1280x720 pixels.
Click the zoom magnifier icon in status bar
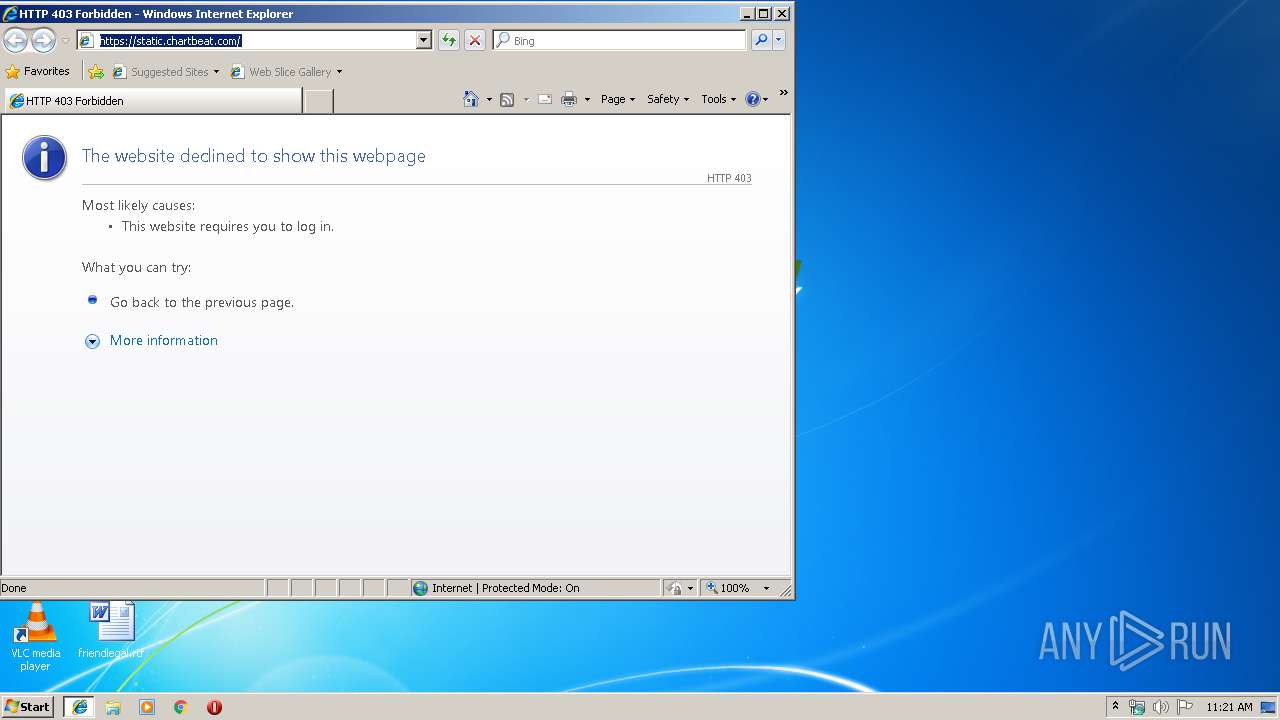[x=712, y=588]
